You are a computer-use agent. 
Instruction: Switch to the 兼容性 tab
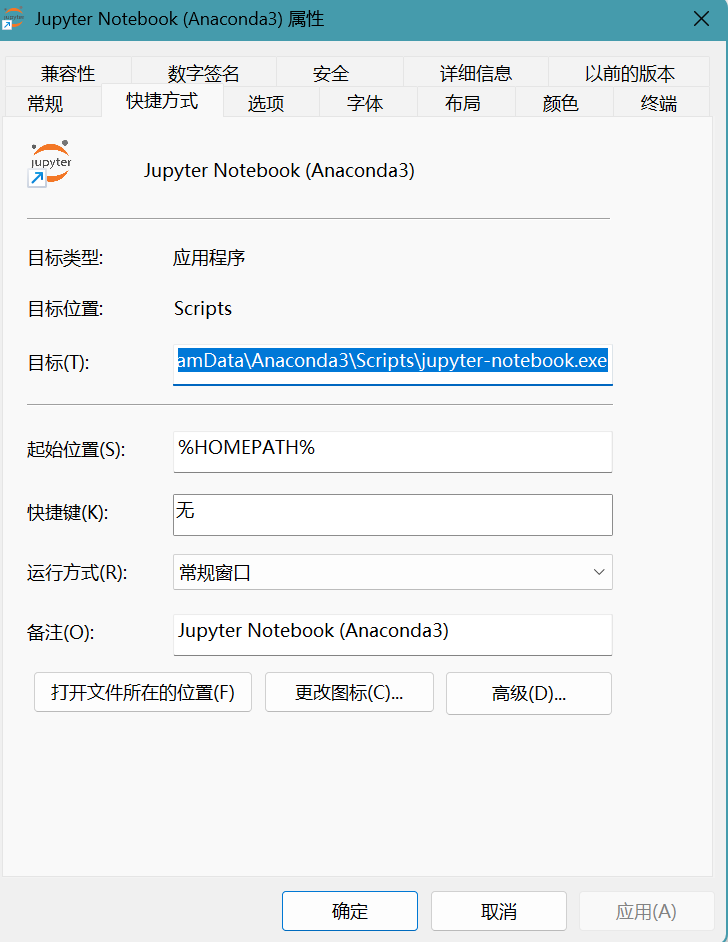tap(68, 73)
